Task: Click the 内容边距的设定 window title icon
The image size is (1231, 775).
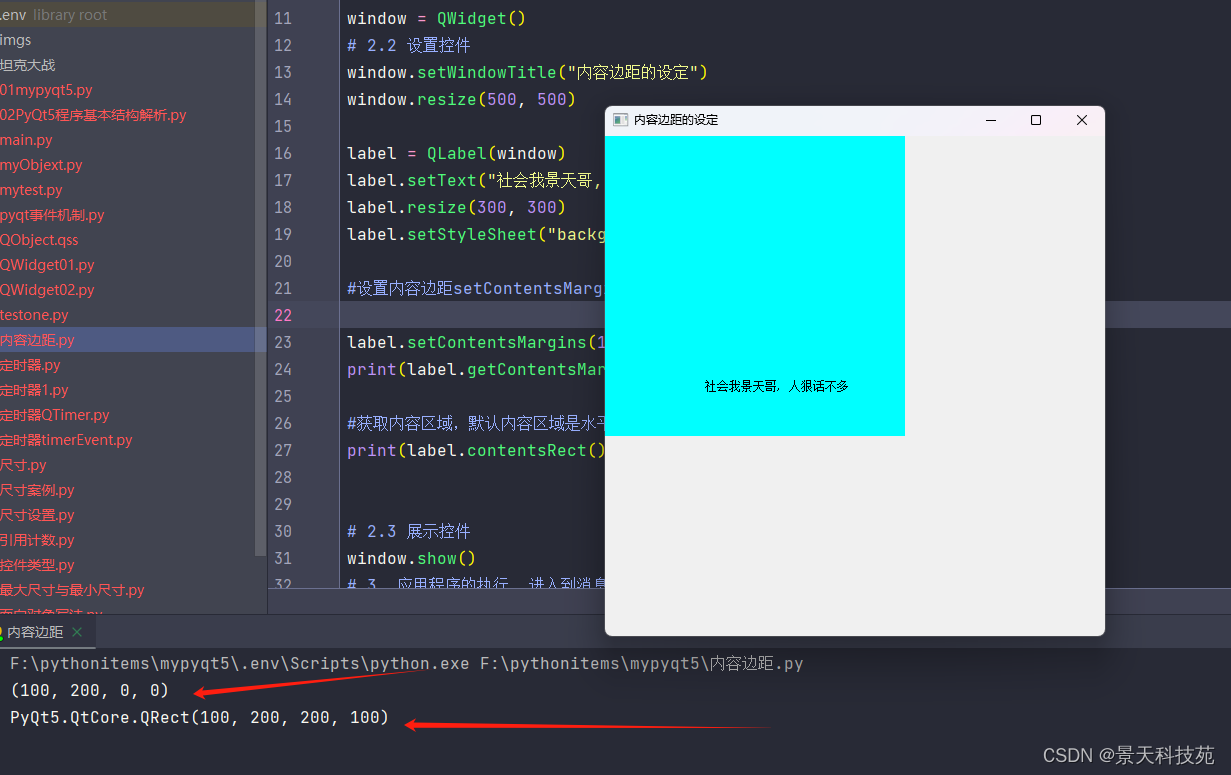Action: [620, 120]
